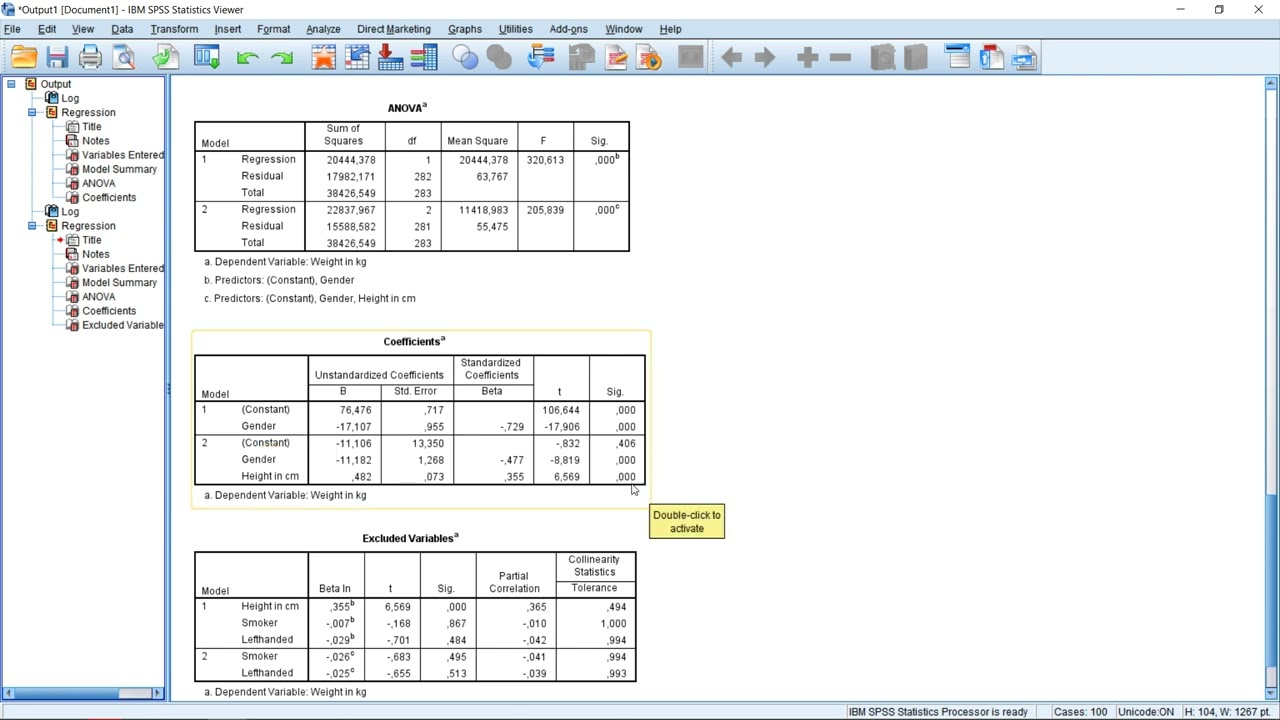Viewport: 1280px width, 720px height.
Task: Click the Go to Variable toolbar icon
Action: (390, 58)
